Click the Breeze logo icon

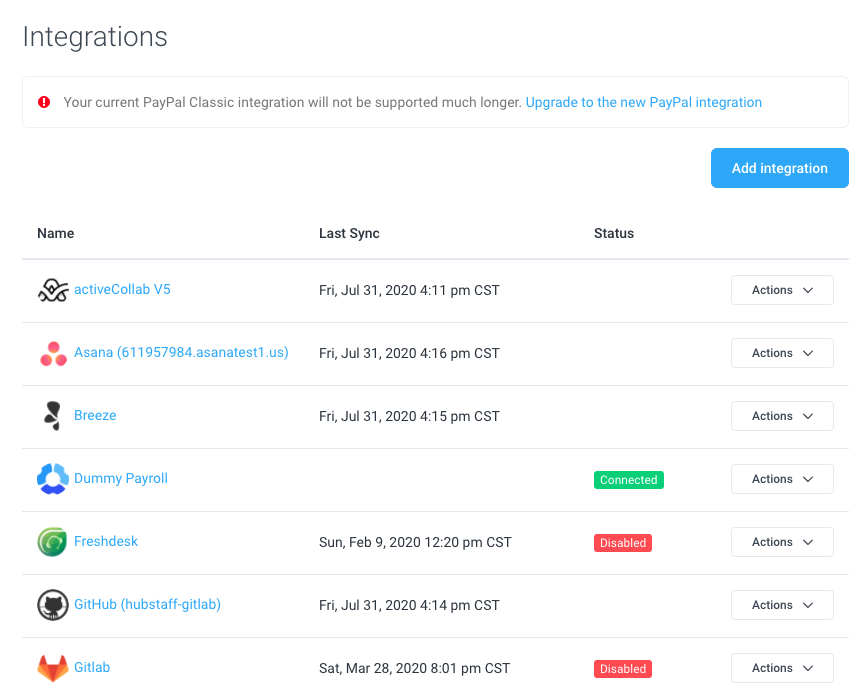[x=53, y=416]
